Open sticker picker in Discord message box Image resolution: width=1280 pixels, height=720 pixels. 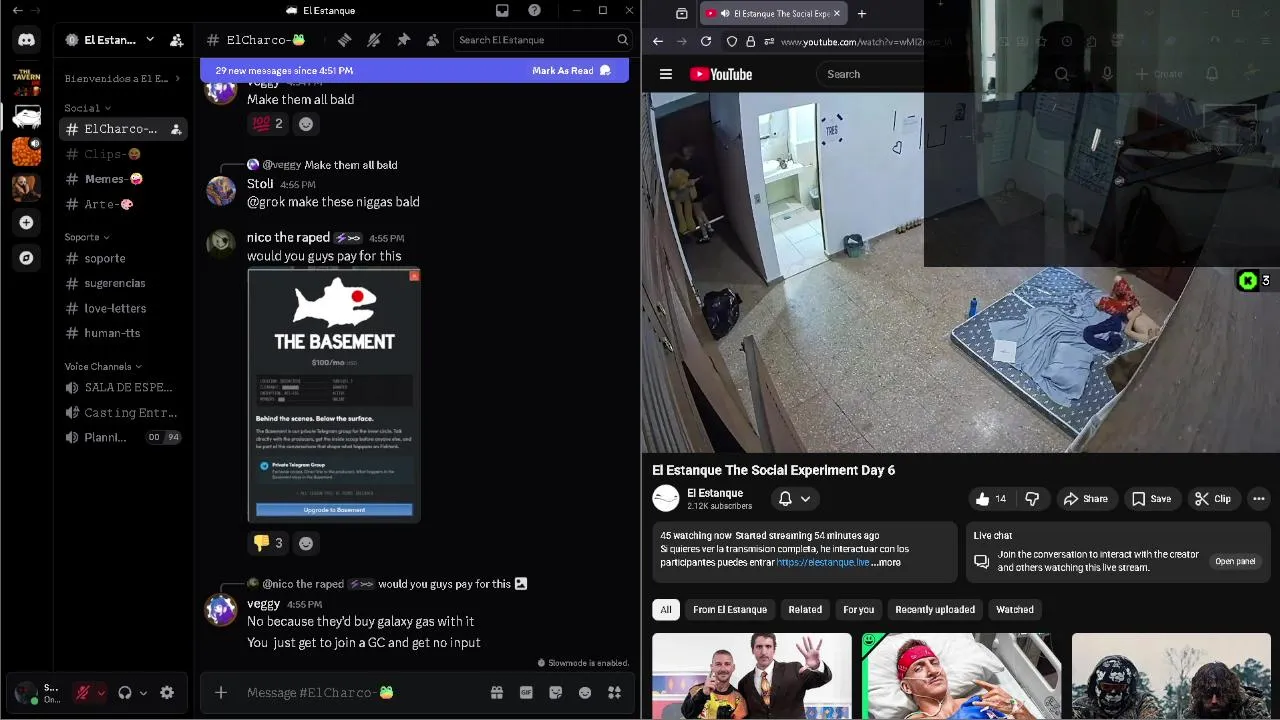click(555, 692)
